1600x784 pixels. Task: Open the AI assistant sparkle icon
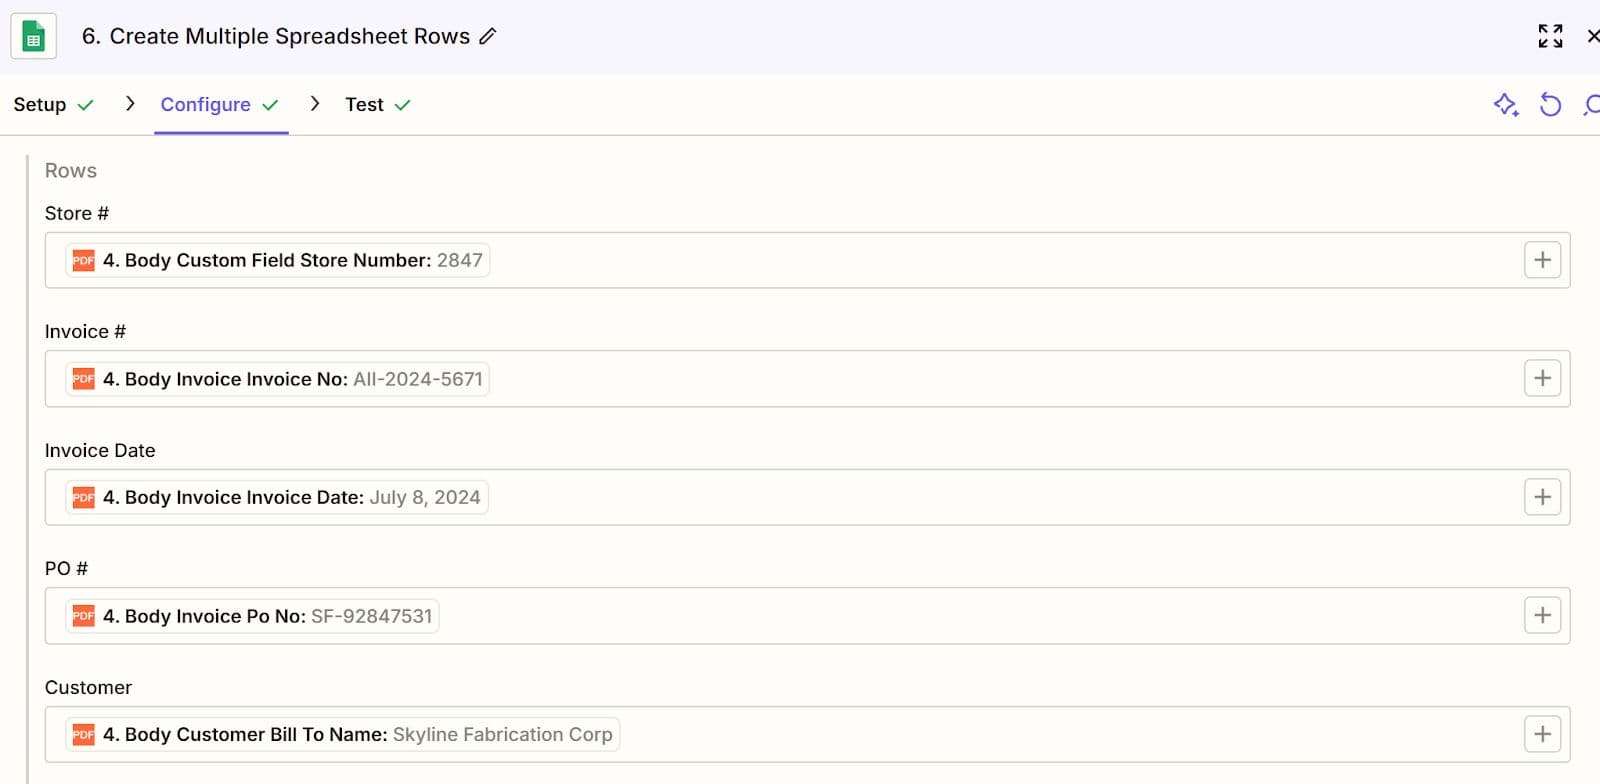click(1505, 104)
